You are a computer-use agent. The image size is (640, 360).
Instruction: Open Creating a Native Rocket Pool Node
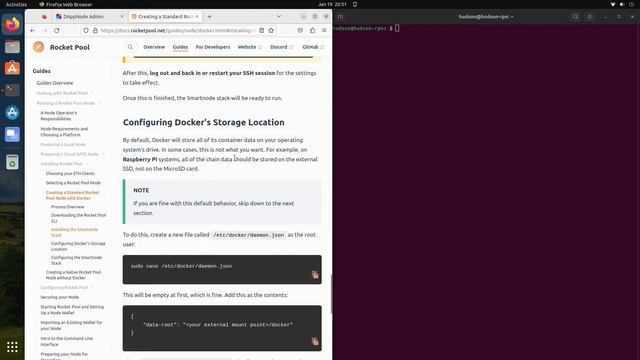click(73, 275)
